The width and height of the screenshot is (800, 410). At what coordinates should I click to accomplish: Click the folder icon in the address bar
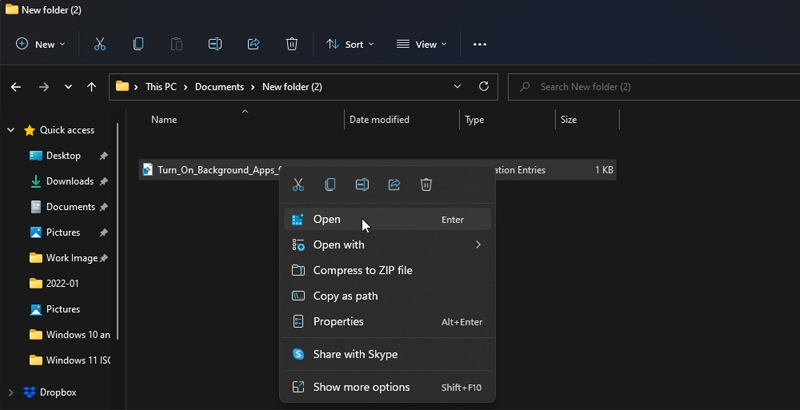122,86
